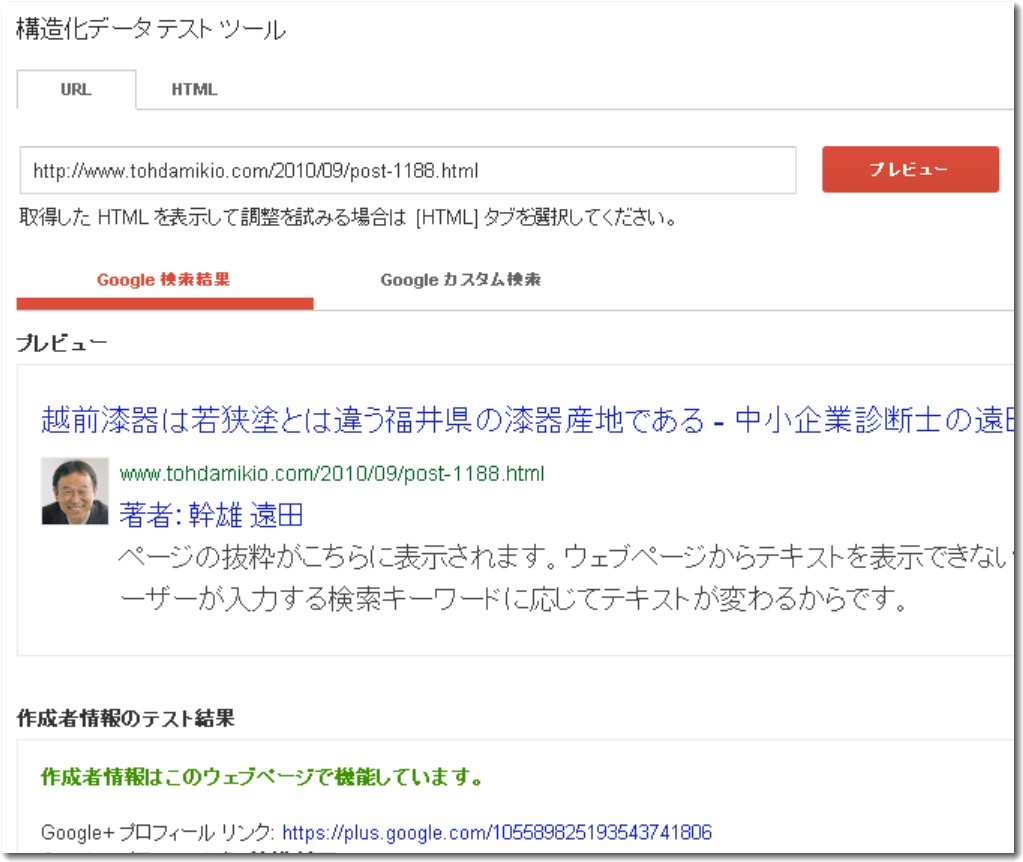Click the プレビュー section heading
The width and height of the screenshot is (1023, 862).
click(61, 343)
